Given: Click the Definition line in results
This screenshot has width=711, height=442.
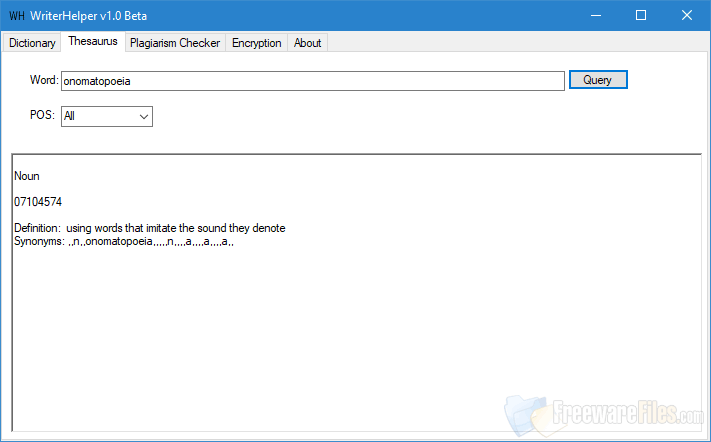Looking at the screenshot, I should tap(150, 228).
